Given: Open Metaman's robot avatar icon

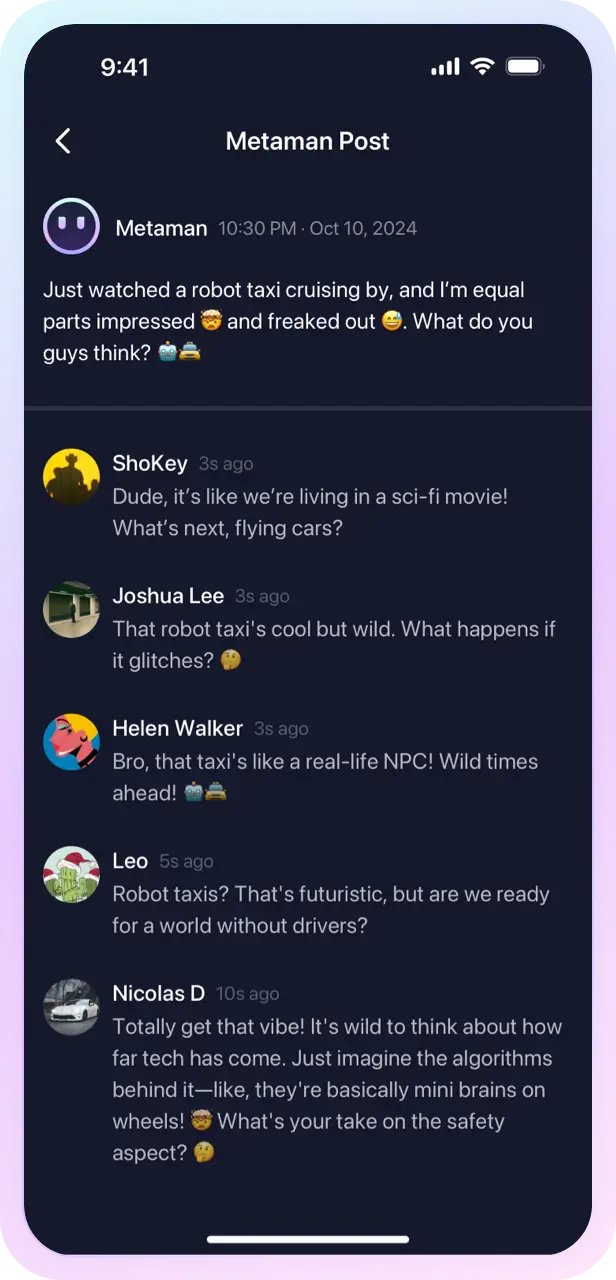Looking at the screenshot, I should click(71, 226).
